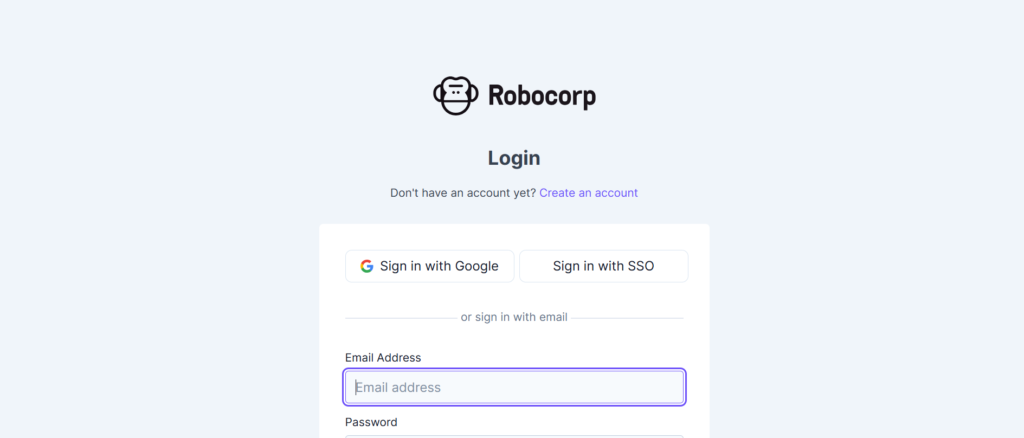Click the divider line left of "or sign in with email"
Viewport: 1024px width, 438px height.
click(x=400, y=318)
